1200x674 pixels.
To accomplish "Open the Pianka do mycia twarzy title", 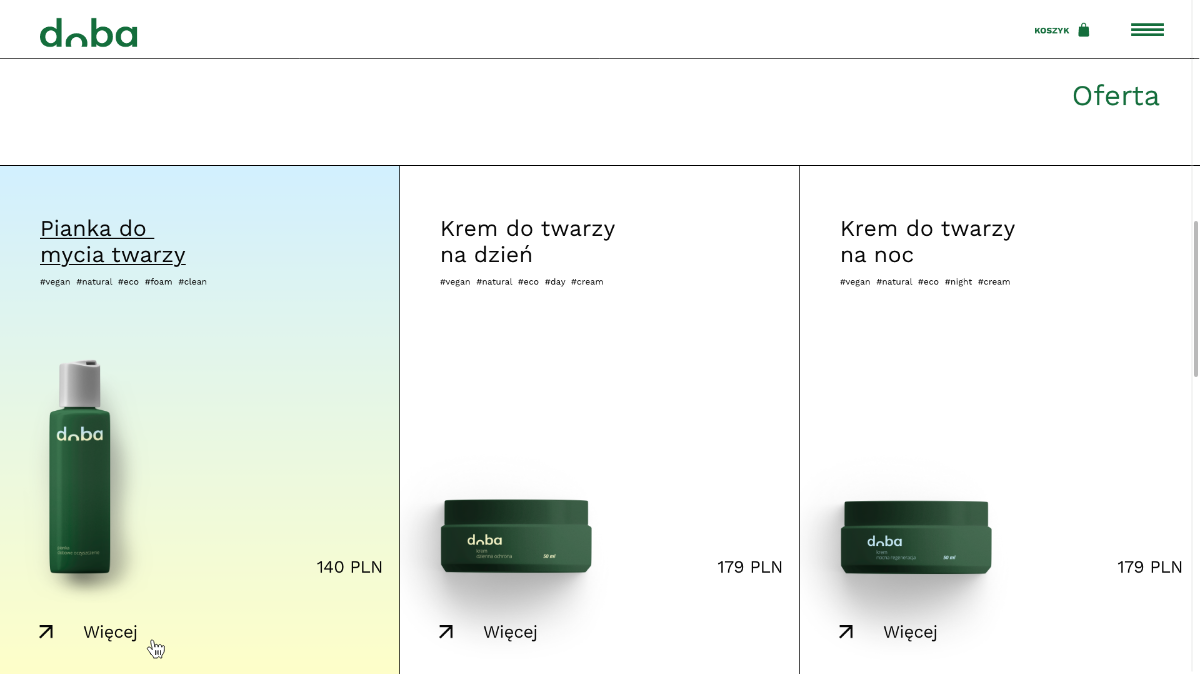I will coord(112,242).
